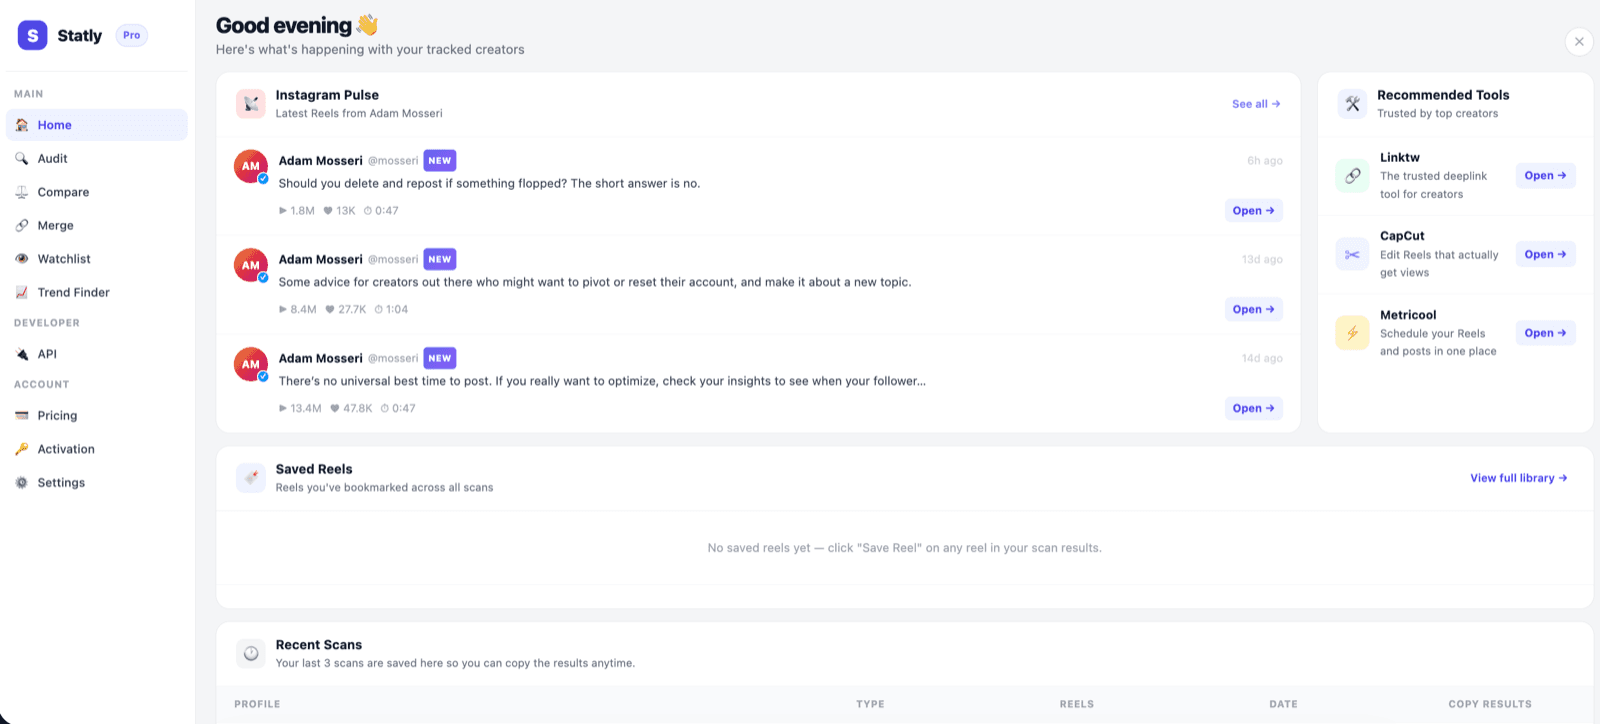Open the CapCut tool
This screenshot has height=724, width=1600.
[x=1545, y=254]
